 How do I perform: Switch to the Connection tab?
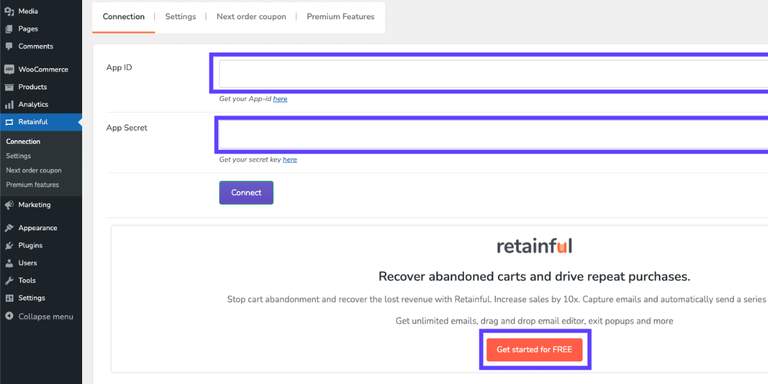click(123, 17)
